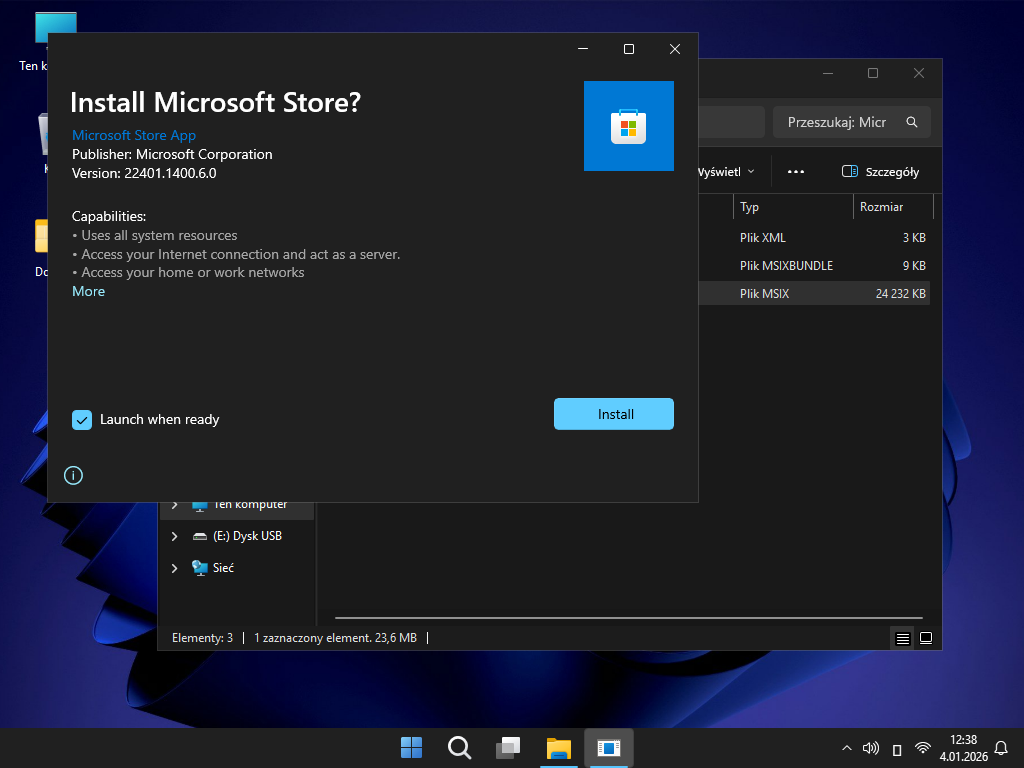Click the info icon in installer

pyautogui.click(x=73, y=475)
